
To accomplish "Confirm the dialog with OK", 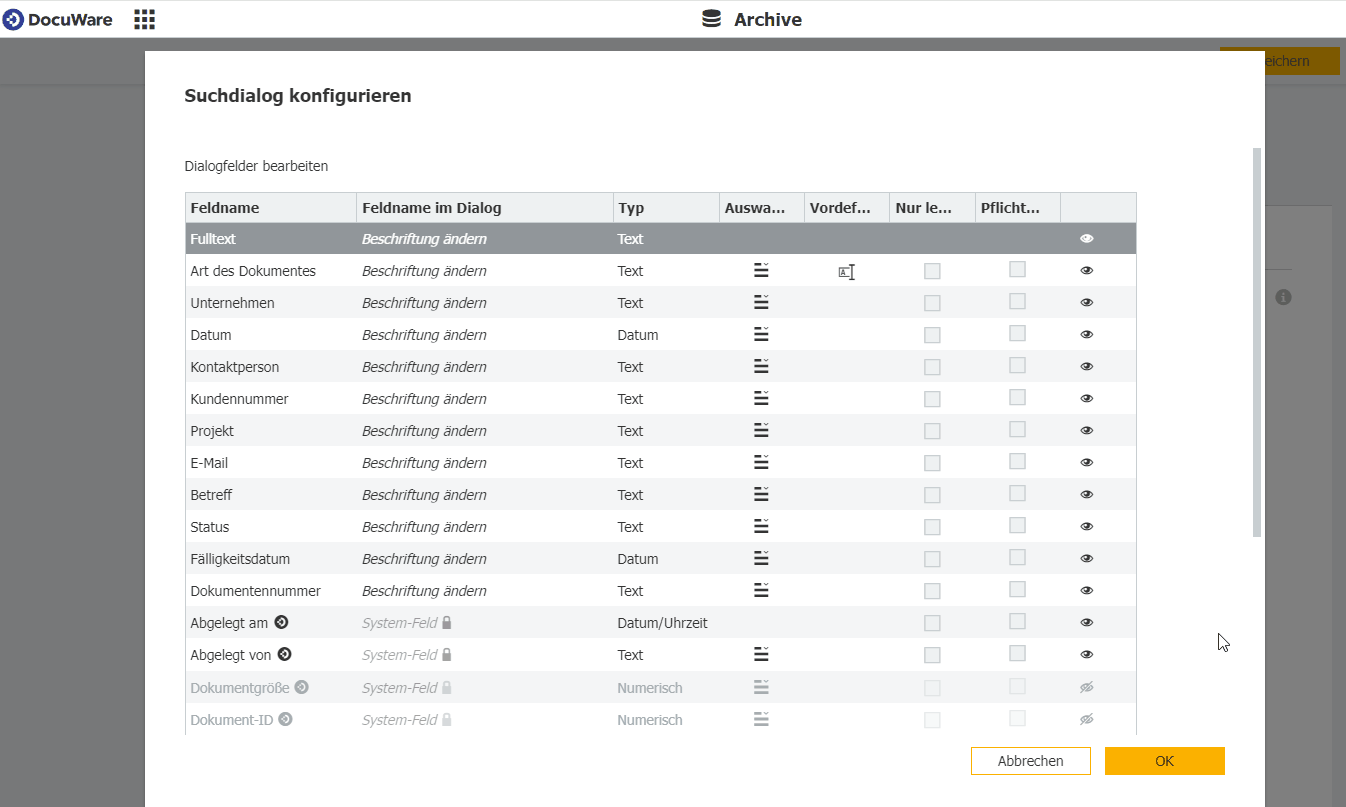I will [x=1164, y=761].
